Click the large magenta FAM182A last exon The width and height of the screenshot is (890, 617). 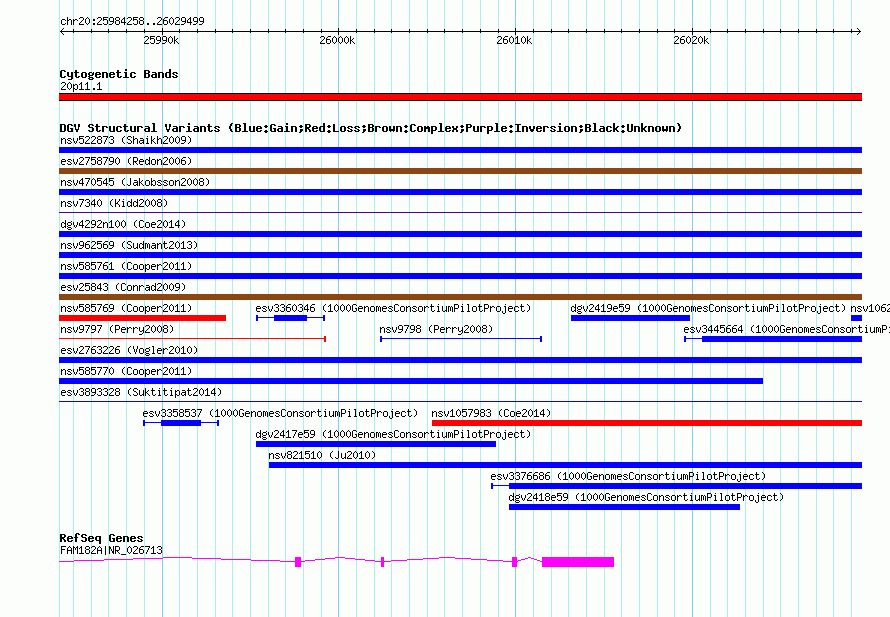[x=578, y=562]
